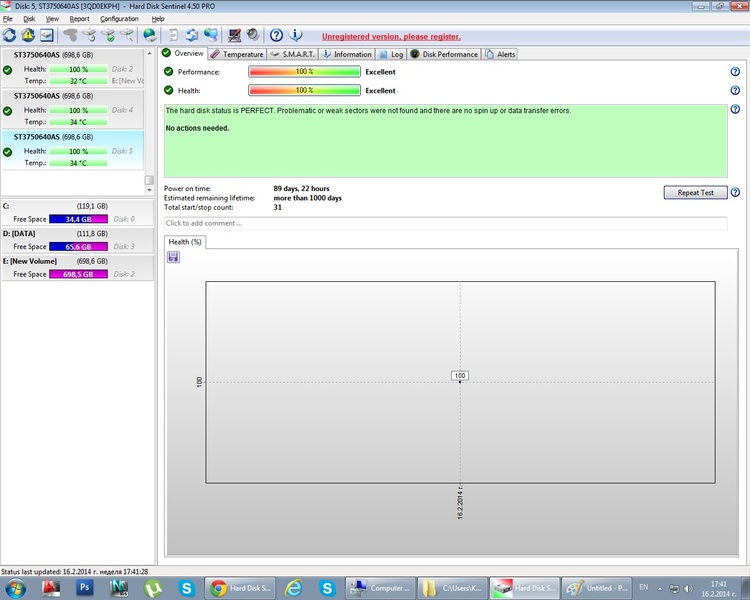
Task: Click the Repeat Test button
Action: tap(695, 192)
